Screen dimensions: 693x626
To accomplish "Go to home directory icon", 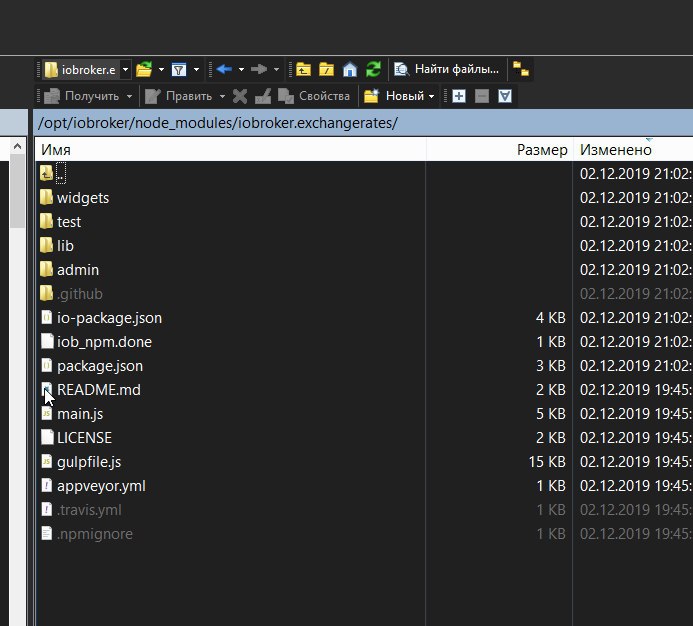I will [350, 69].
